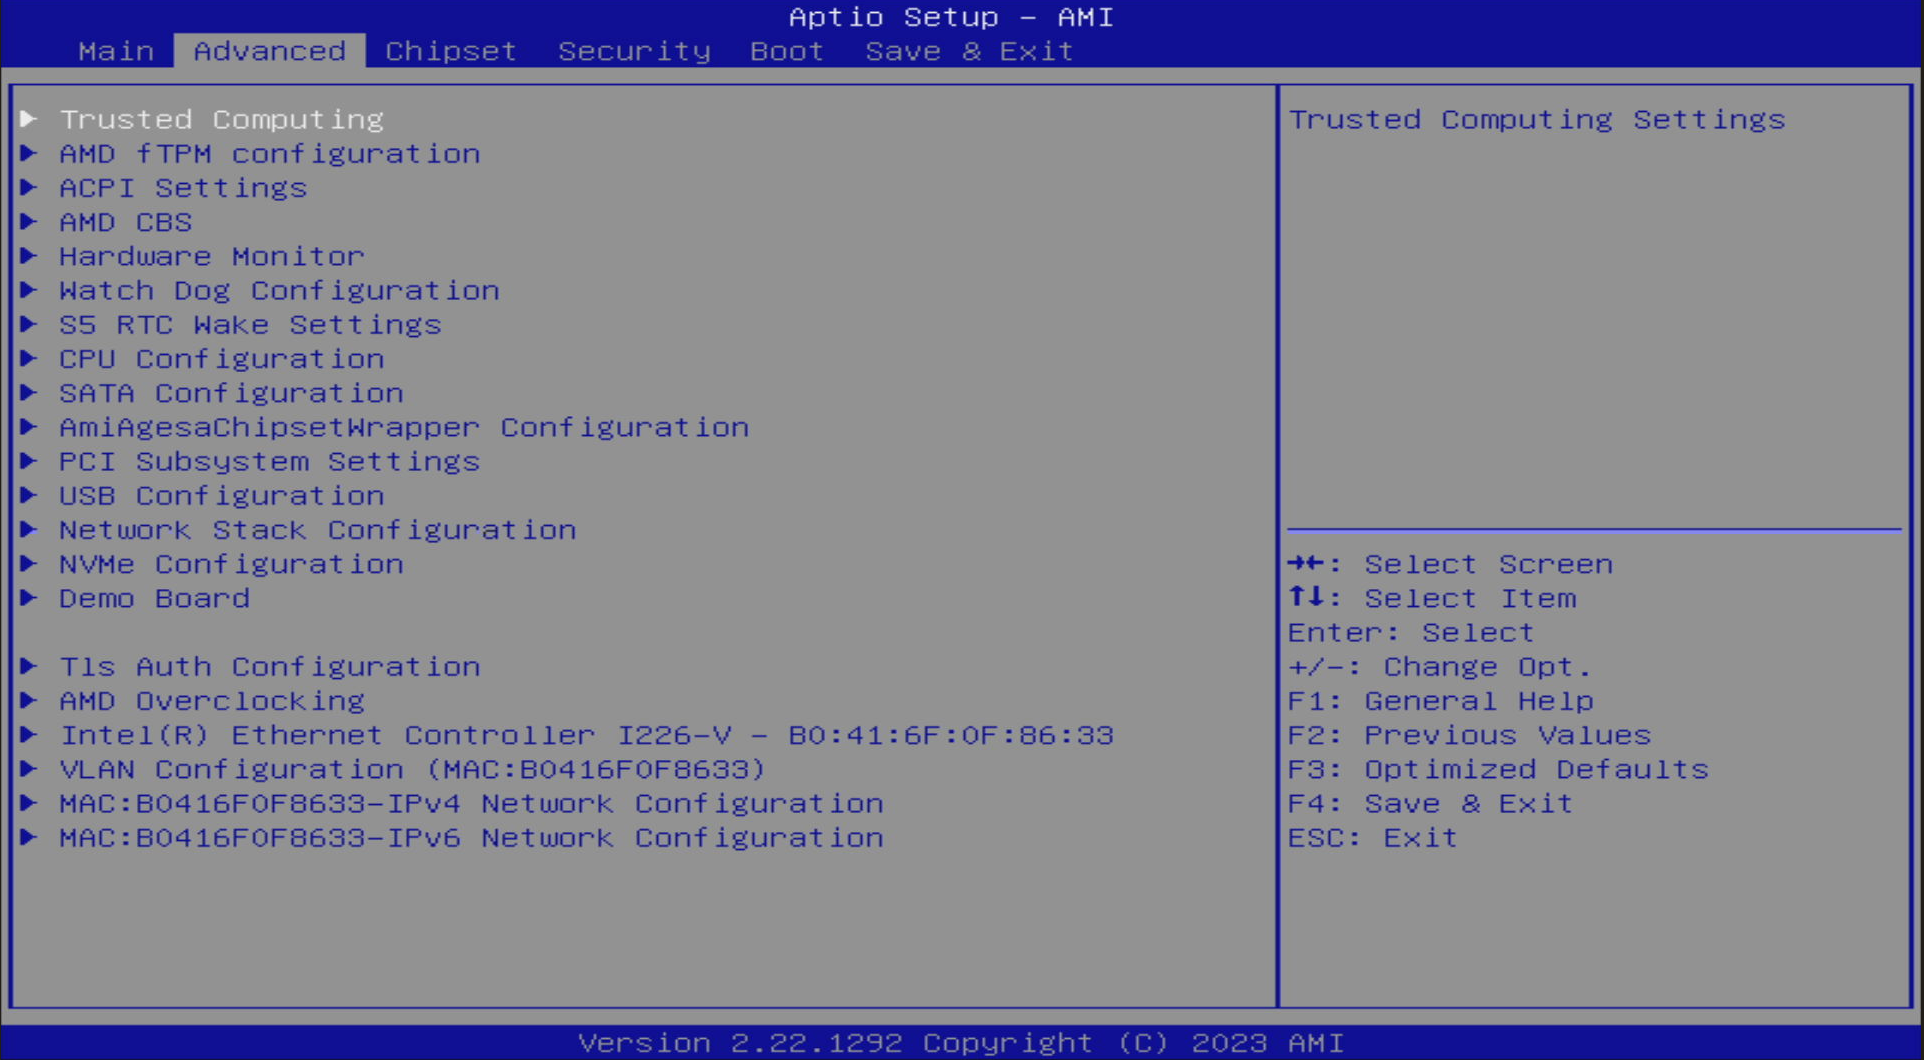Click the F1: General Help hint
This screenshot has height=1060, width=1924.
click(1441, 701)
